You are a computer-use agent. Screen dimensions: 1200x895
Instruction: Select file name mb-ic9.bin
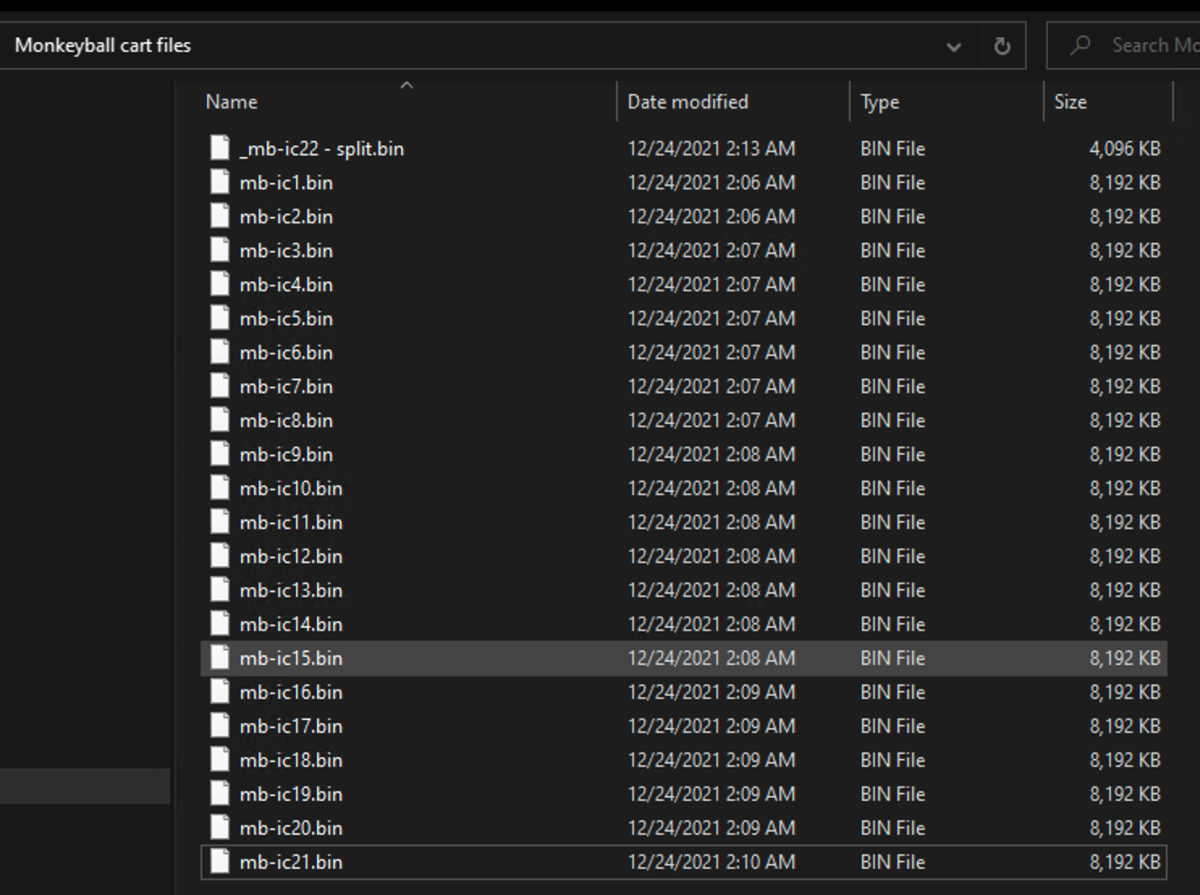tap(286, 455)
